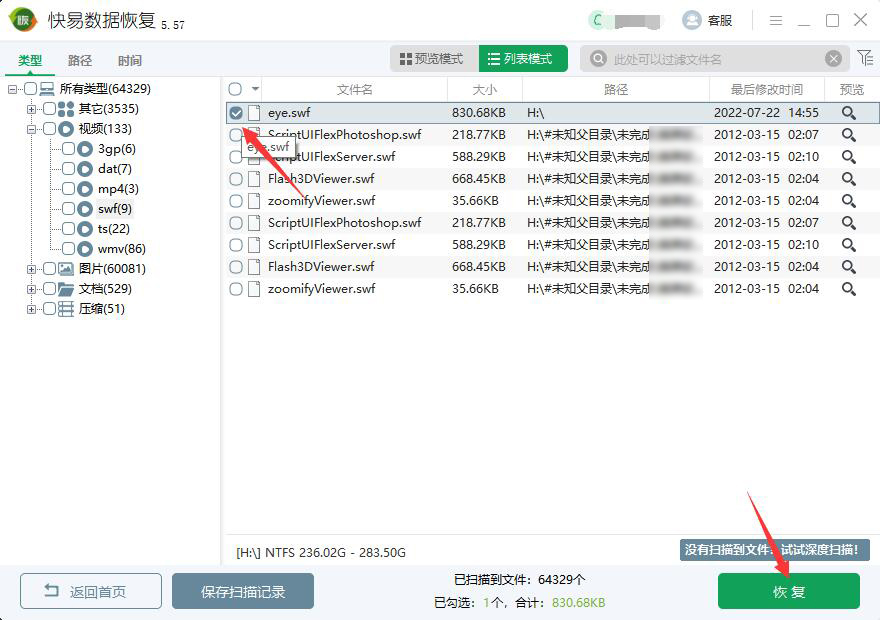Uncheck the eye.swf file checkbox

pos(236,113)
